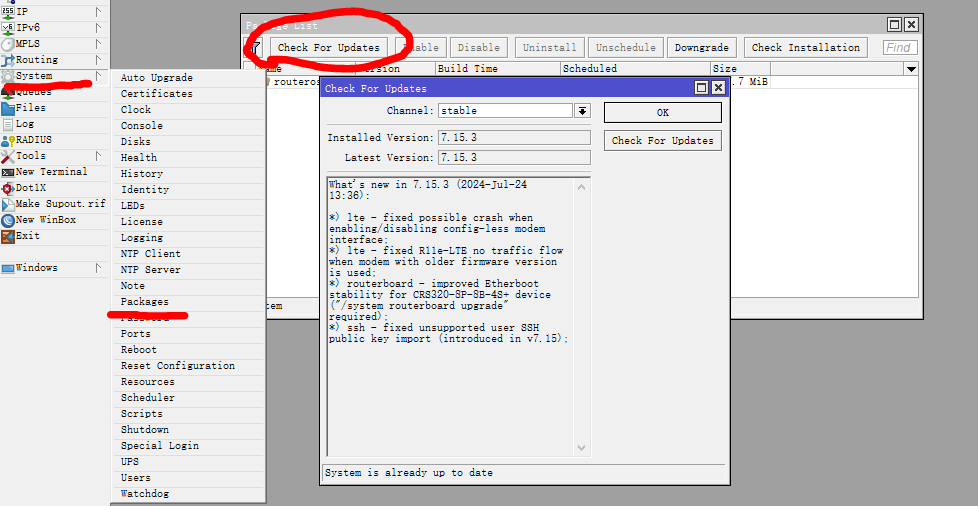
Task: Click the Dot1X icon
Action: tap(7, 188)
